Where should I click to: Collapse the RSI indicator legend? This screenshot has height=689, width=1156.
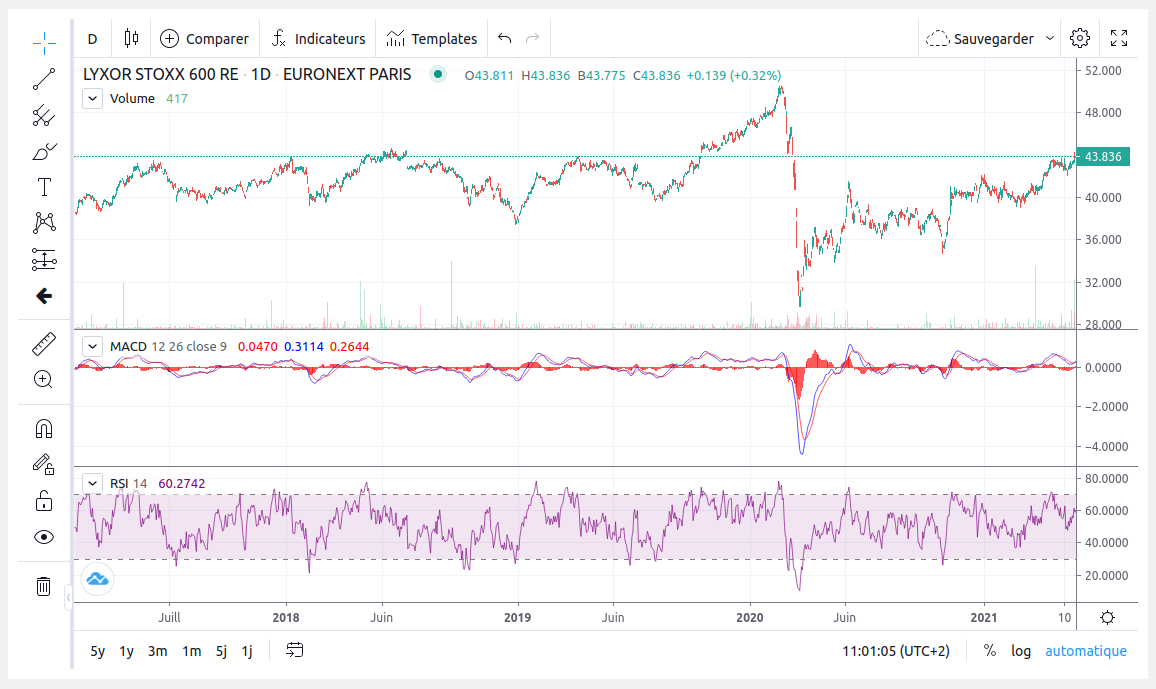(92, 483)
